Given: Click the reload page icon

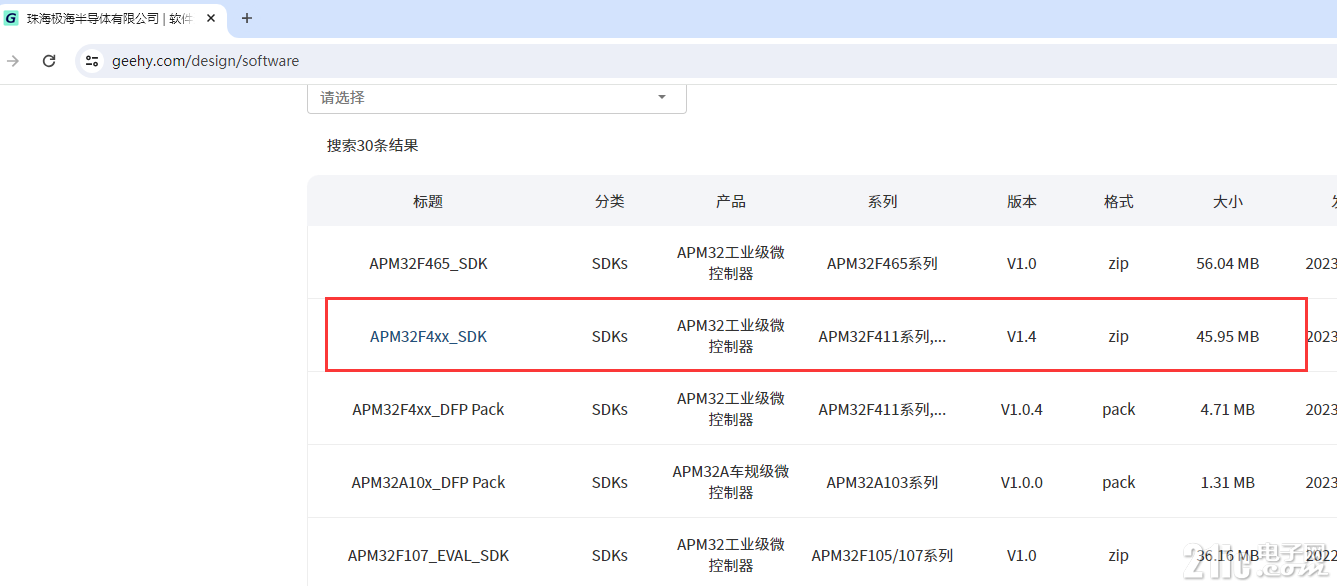Looking at the screenshot, I should 49,61.
